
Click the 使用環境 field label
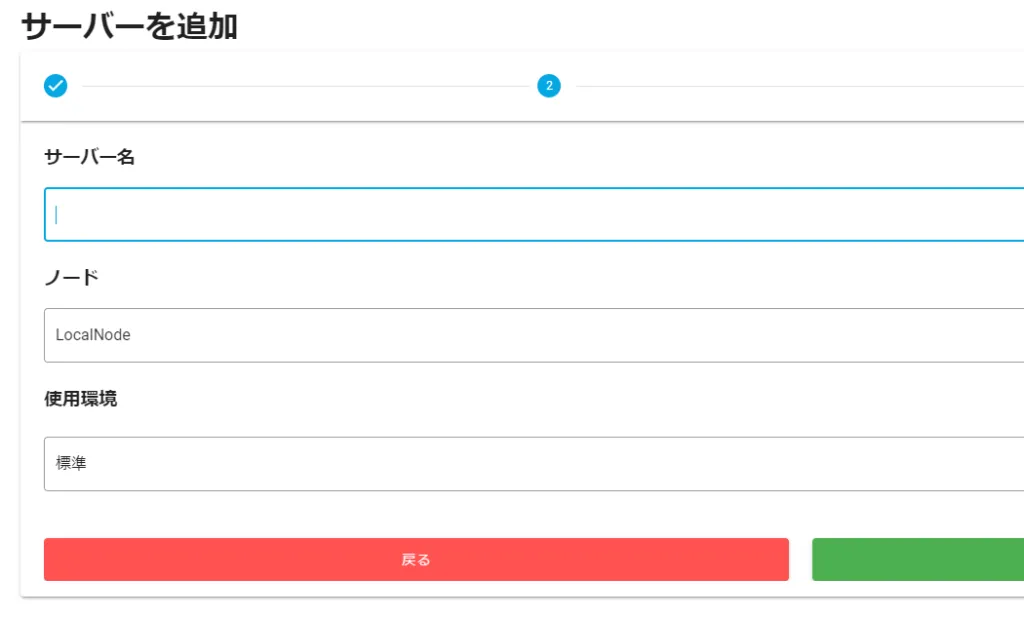point(80,399)
